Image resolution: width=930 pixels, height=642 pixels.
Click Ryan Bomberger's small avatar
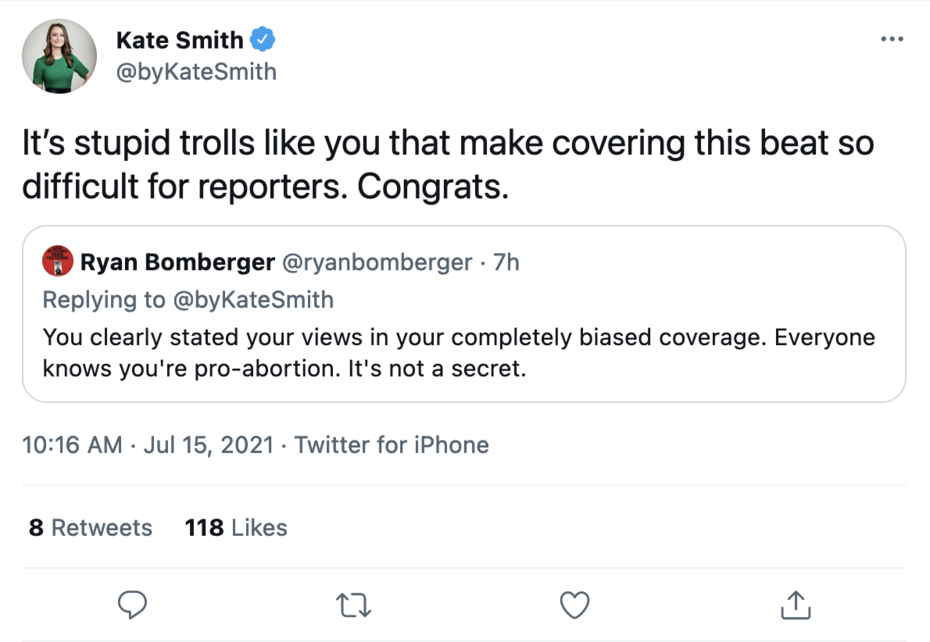click(x=56, y=262)
